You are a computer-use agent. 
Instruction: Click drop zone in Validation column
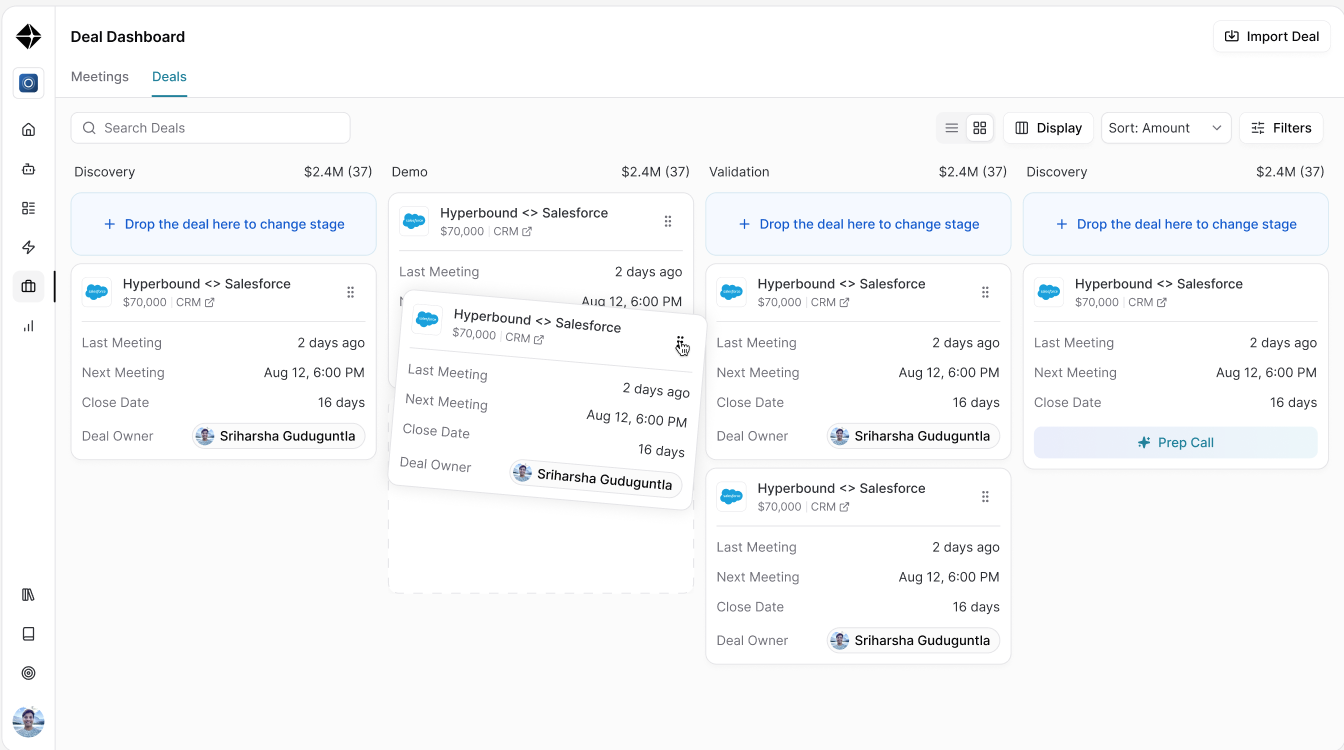pos(858,224)
